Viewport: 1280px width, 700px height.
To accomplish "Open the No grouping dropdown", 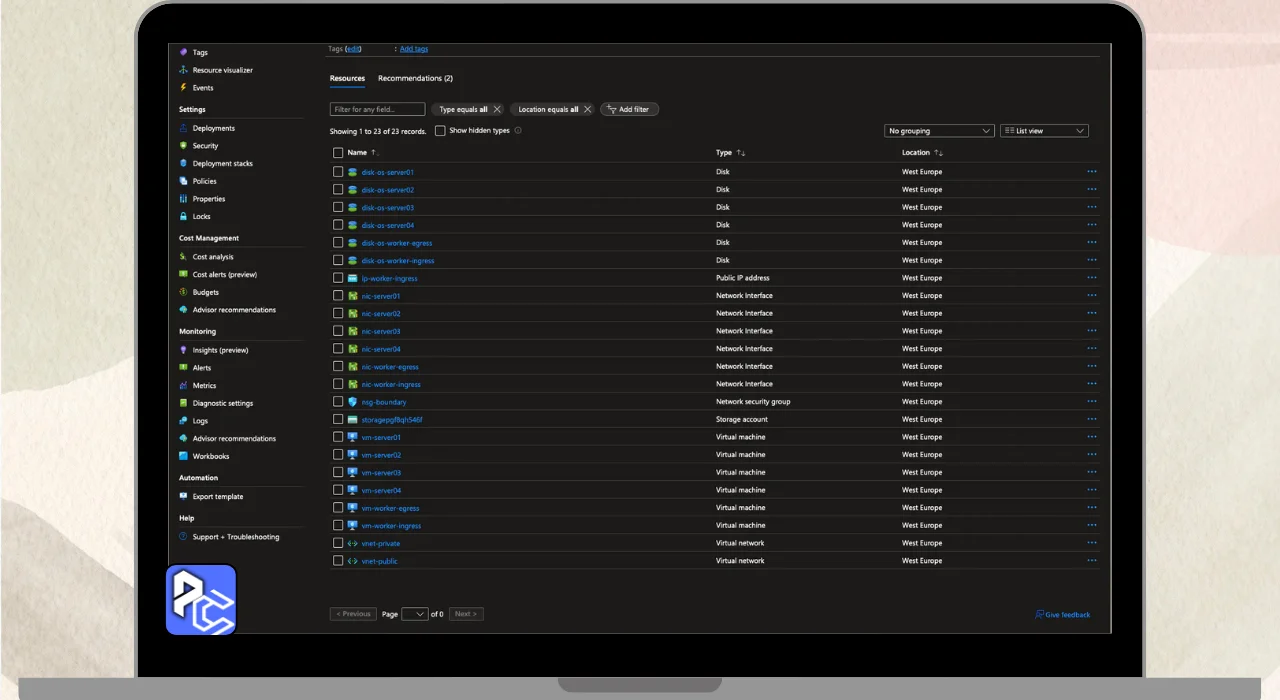I will (939, 131).
